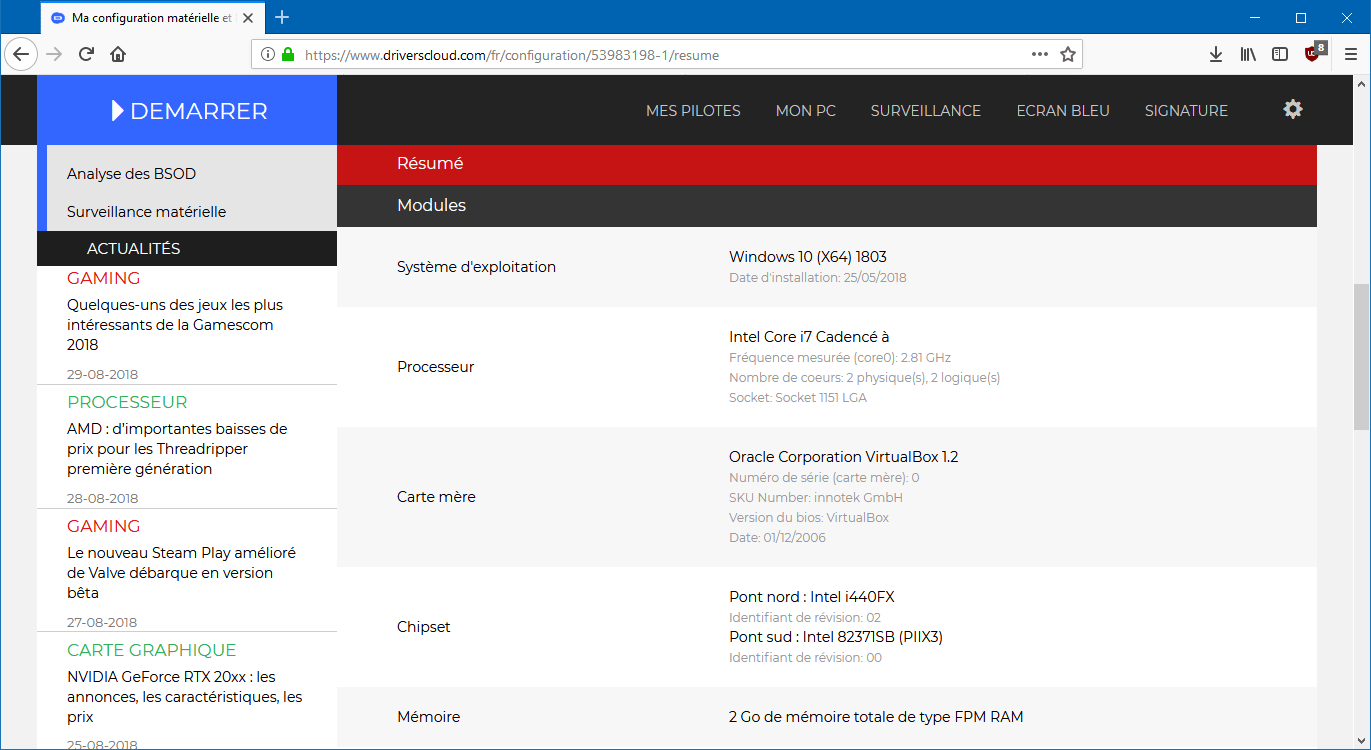Screen dimensions: 1371x750
Task: Click the 2 Go de mémoire totale text
Action: [x=876, y=717]
